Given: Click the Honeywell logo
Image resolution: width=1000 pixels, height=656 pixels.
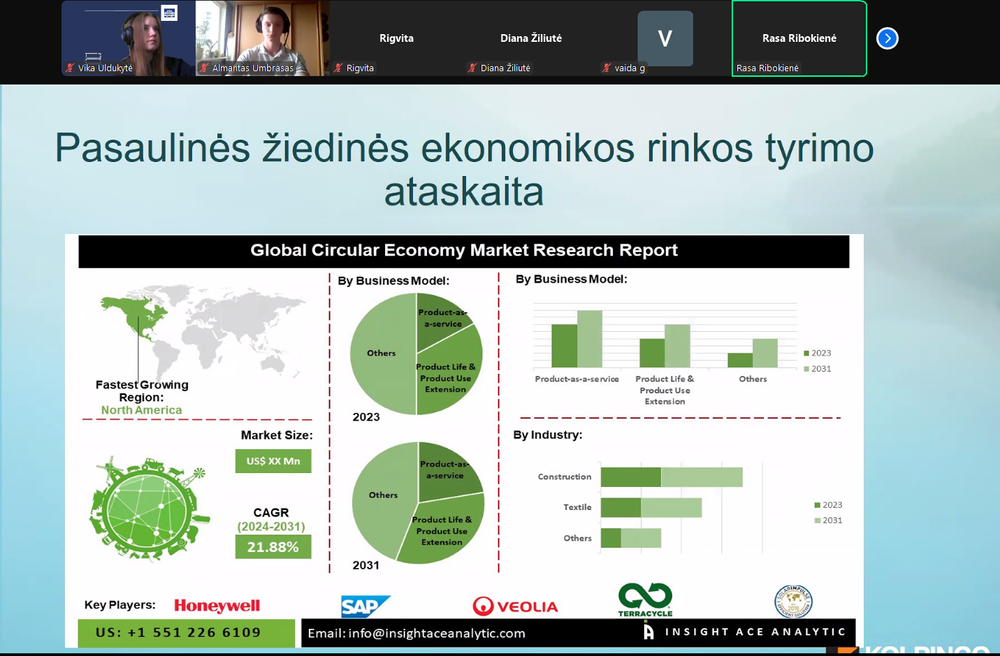Looking at the screenshot, I should pos(217,606).
